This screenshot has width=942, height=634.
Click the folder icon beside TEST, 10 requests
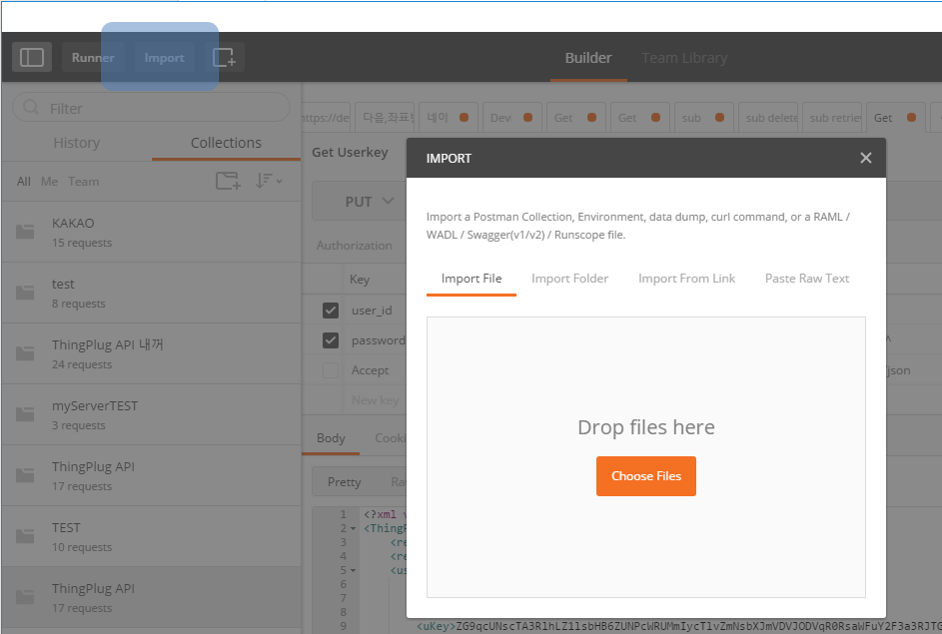click(25, 536)
